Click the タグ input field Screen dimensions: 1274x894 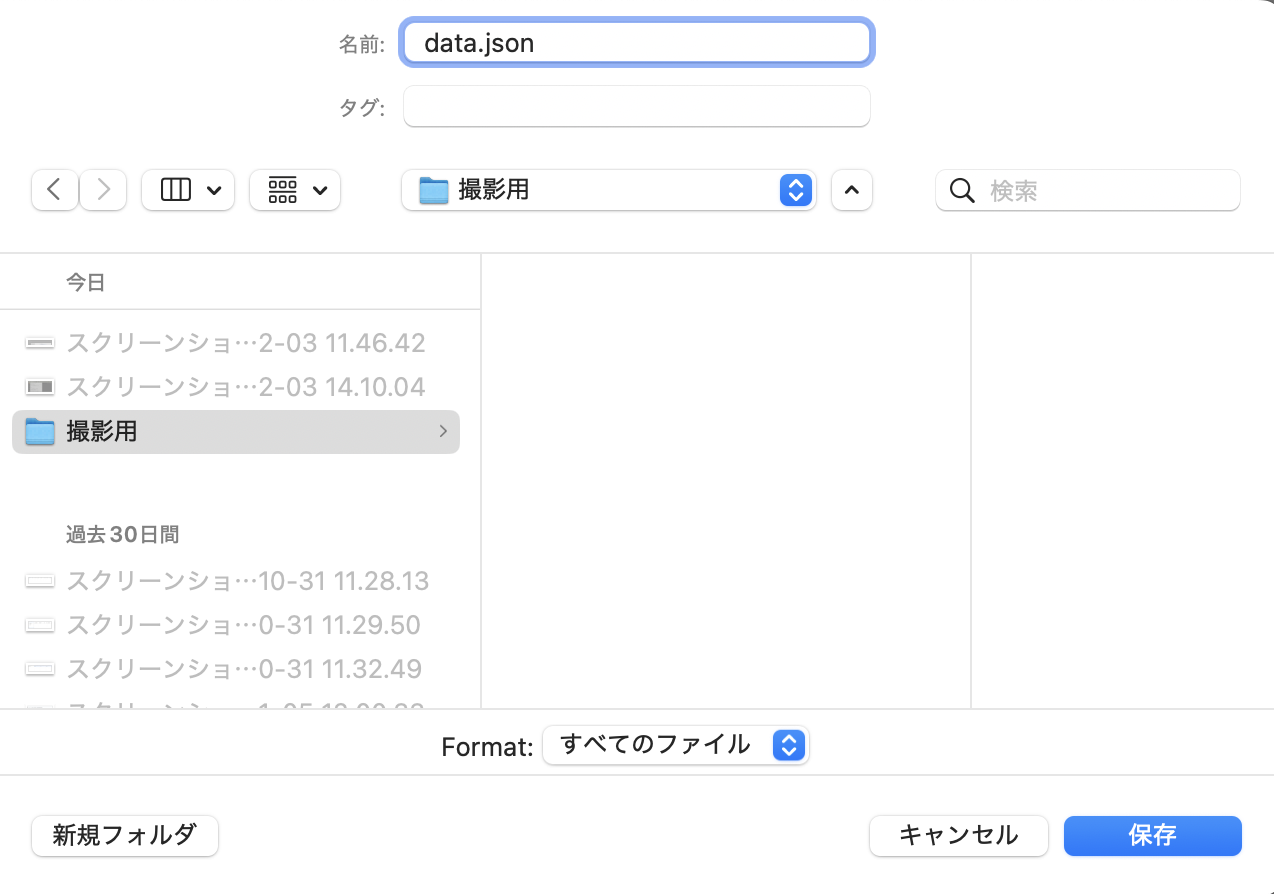click(636, 106)
